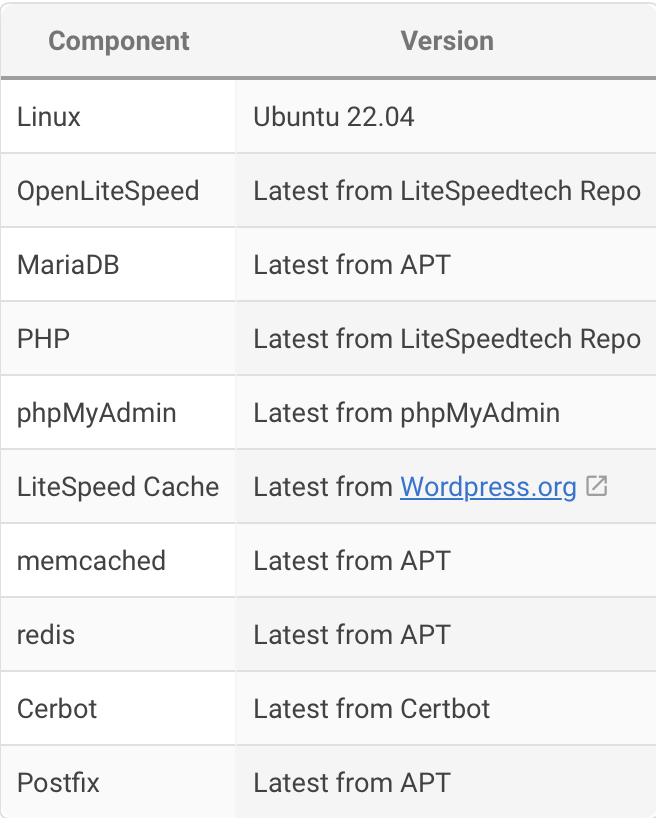Select the OpenLiteSpeed component cell
Image resolution: width=656 pixels, height=818 pixels.
pyautogui.click(x=108, y=190)
